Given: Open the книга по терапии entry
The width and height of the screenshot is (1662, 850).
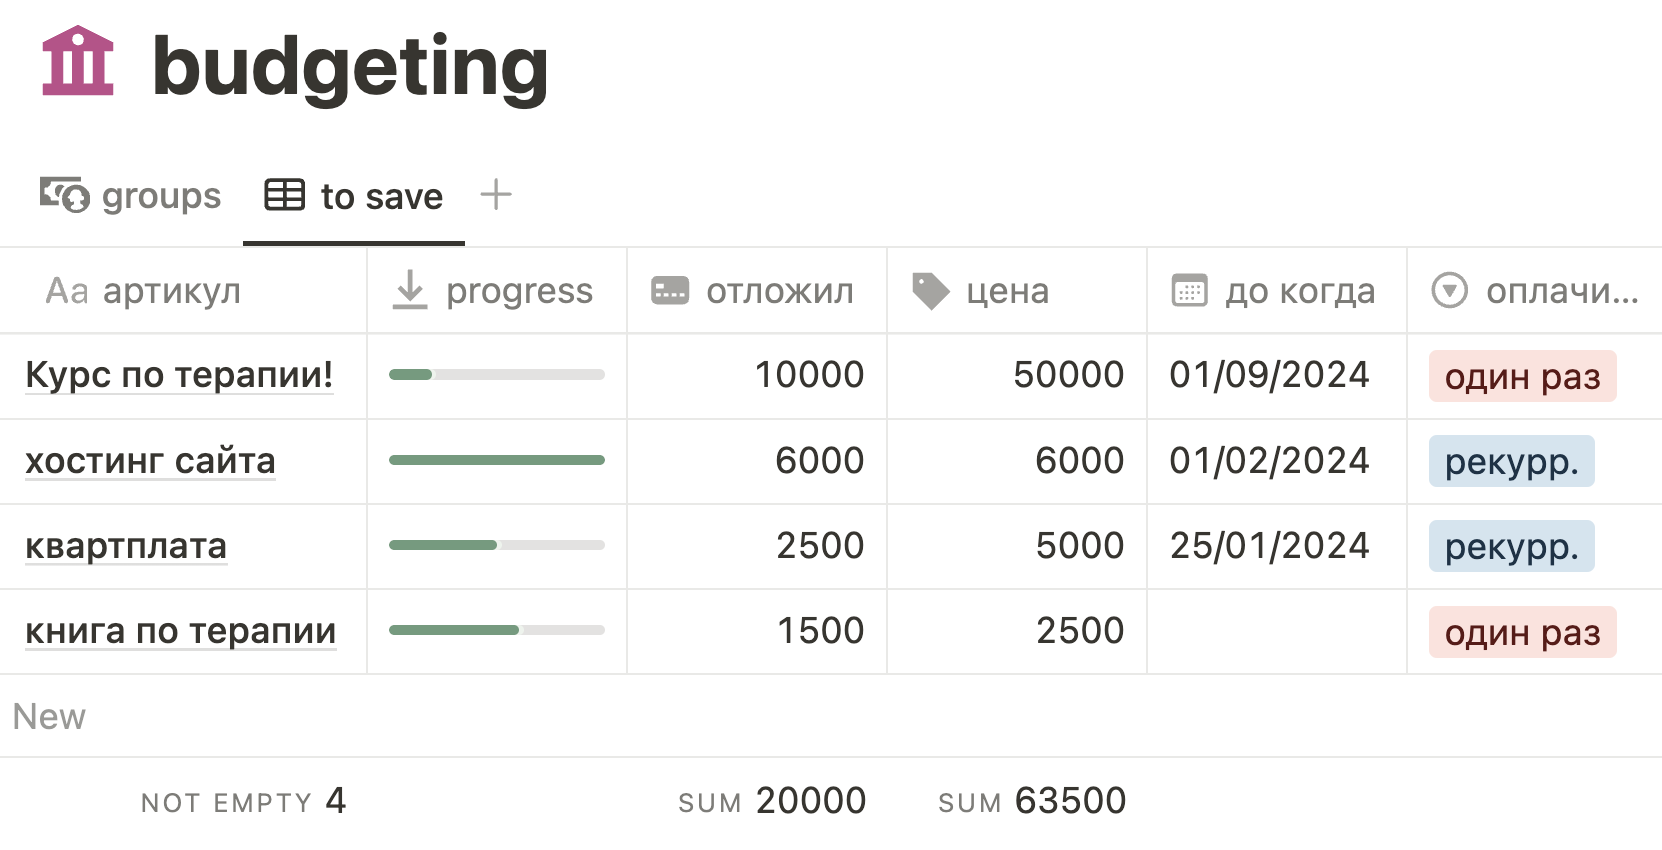Looking at the screenshot, I should click(x=180, y=631).
